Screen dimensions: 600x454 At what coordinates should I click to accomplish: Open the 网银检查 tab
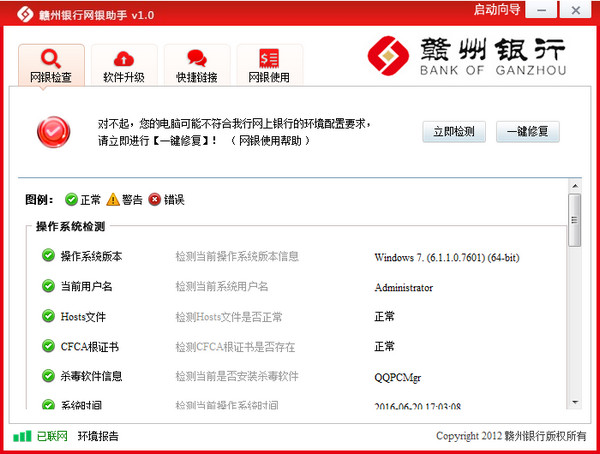click(51, 65)
